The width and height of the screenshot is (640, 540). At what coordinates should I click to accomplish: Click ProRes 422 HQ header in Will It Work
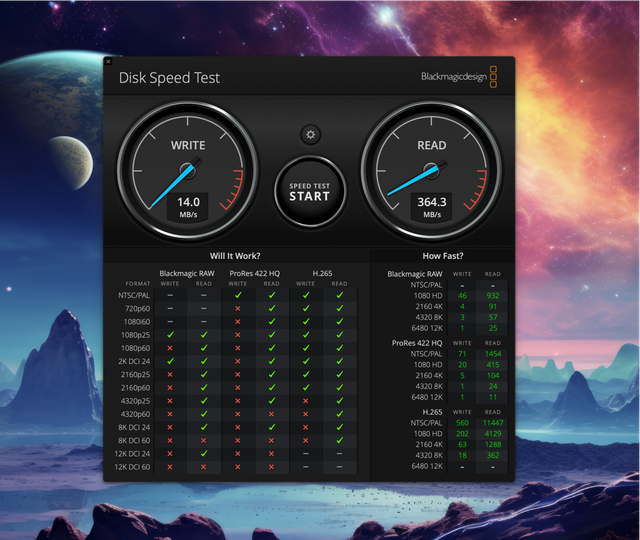[255, 273]
